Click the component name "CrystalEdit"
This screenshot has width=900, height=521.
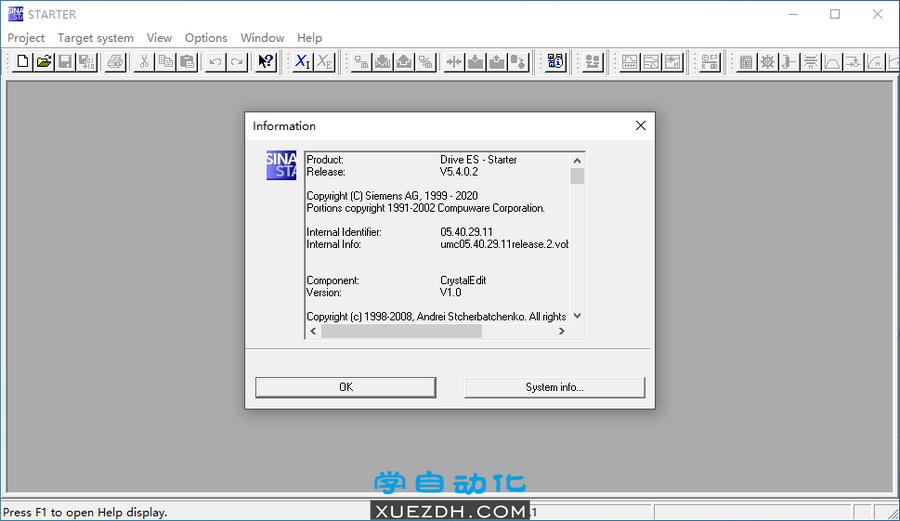463,280
